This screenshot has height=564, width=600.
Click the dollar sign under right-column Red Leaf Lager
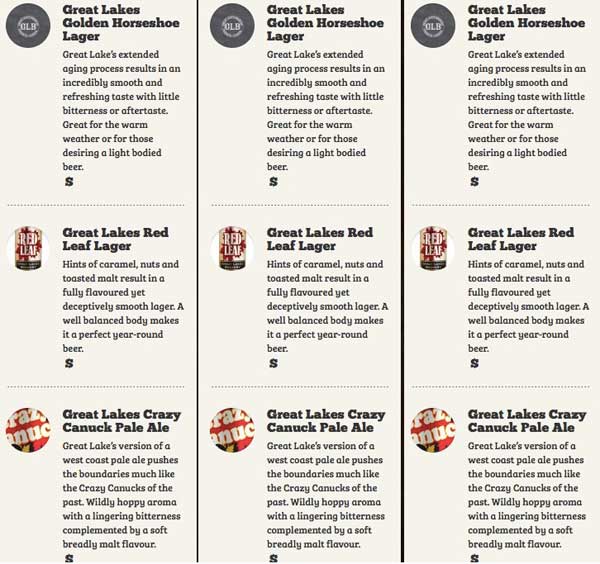pyautogui.click(x=474, y=363)
